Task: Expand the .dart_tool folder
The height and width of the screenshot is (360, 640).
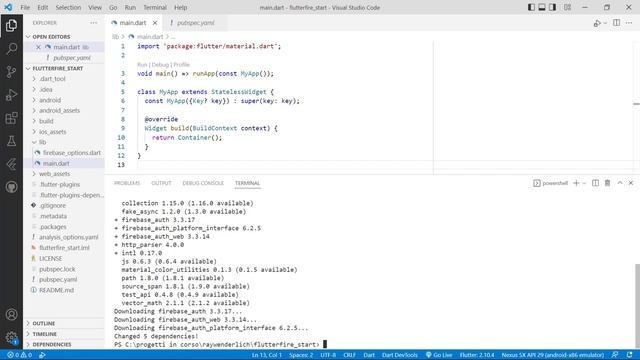Action: 64,79
